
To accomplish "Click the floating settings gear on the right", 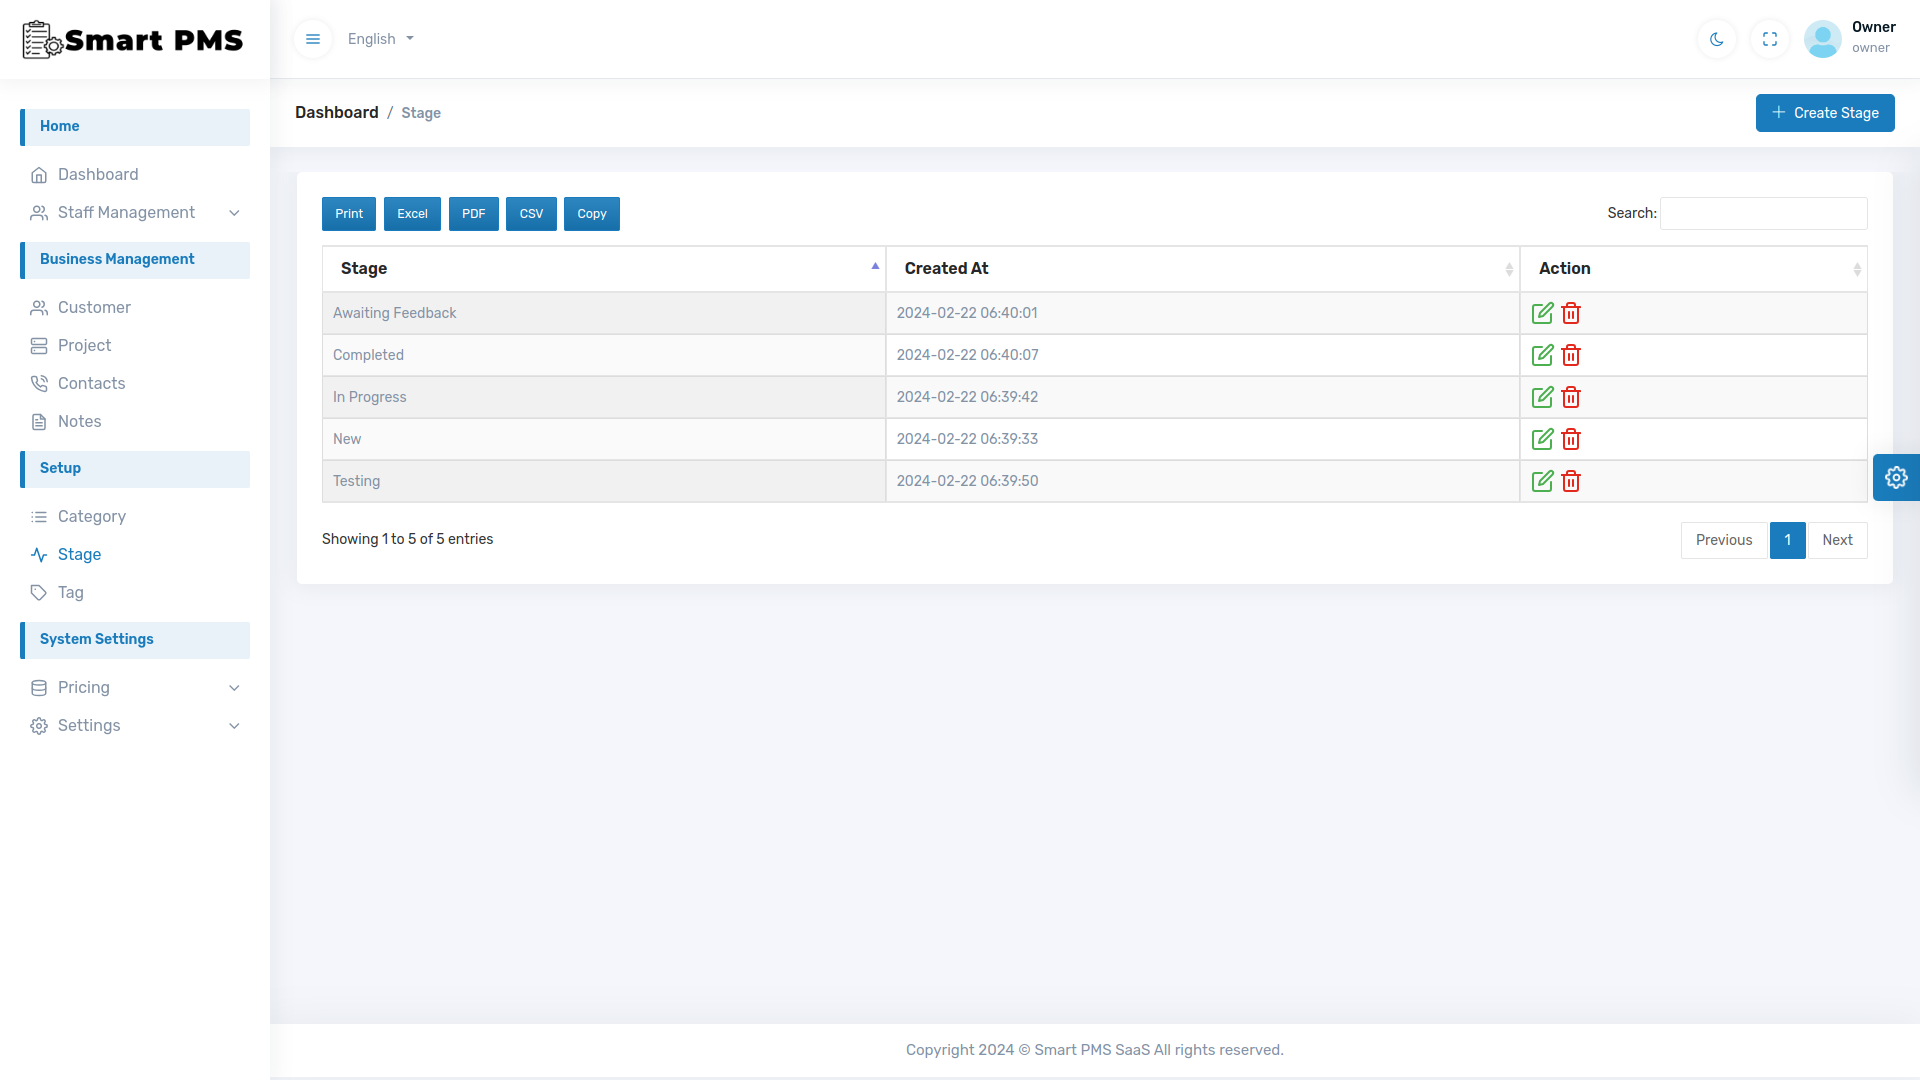I will (x=1896, y=477).
